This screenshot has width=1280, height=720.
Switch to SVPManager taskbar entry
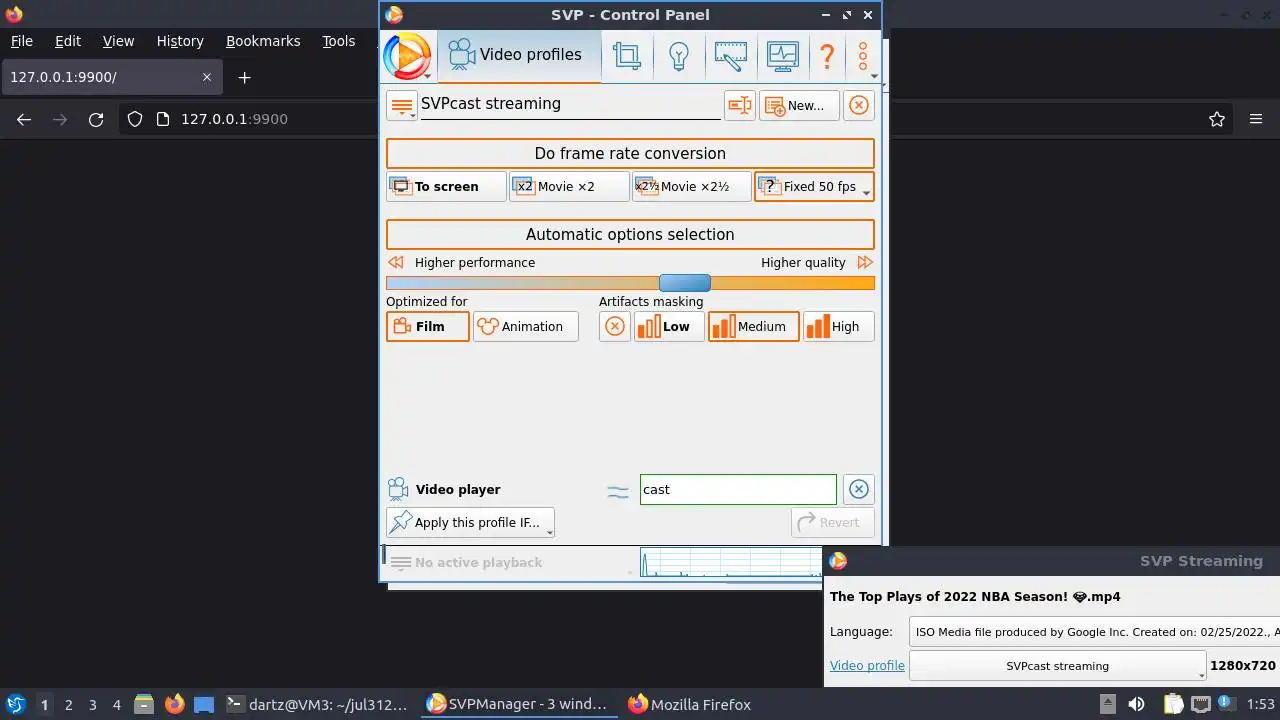518,704
